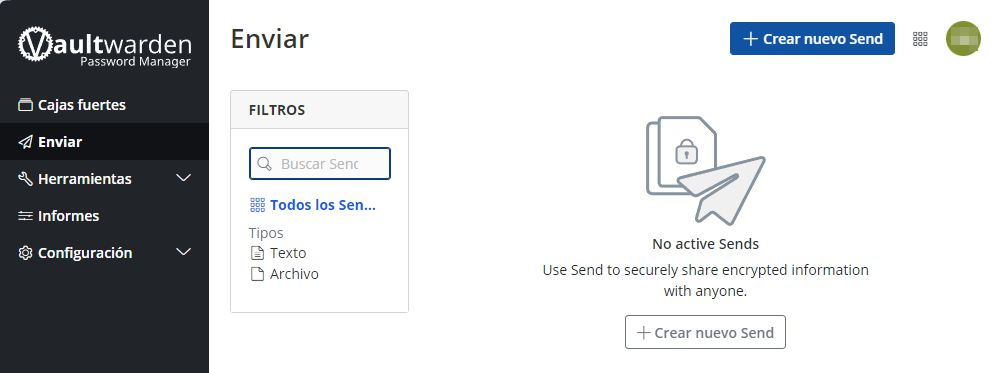Click outlined Crear nuevo Send button

click(705, 333)
